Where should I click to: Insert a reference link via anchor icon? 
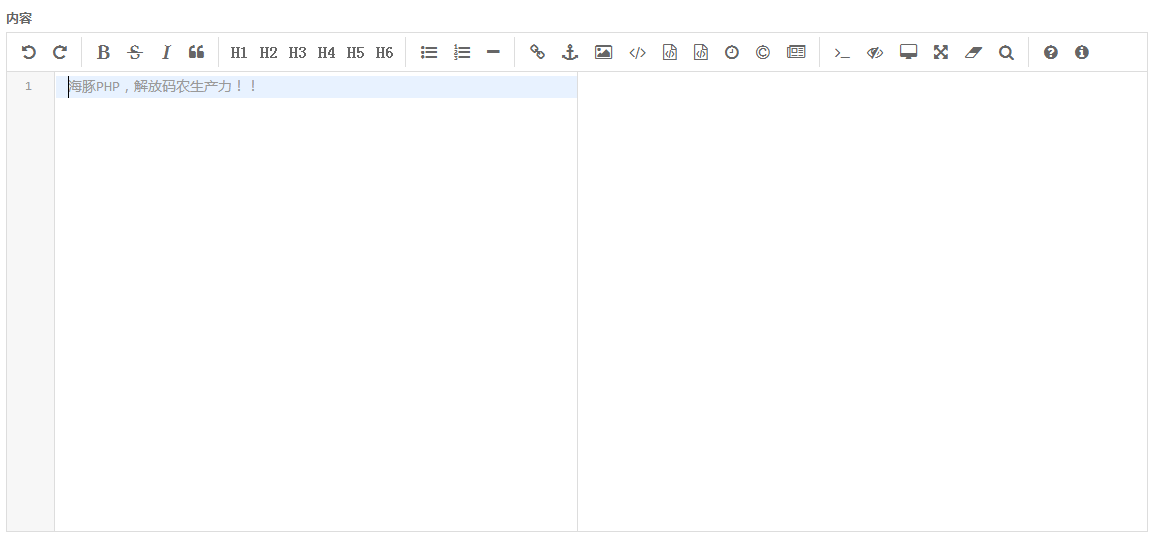coord(570,52)
